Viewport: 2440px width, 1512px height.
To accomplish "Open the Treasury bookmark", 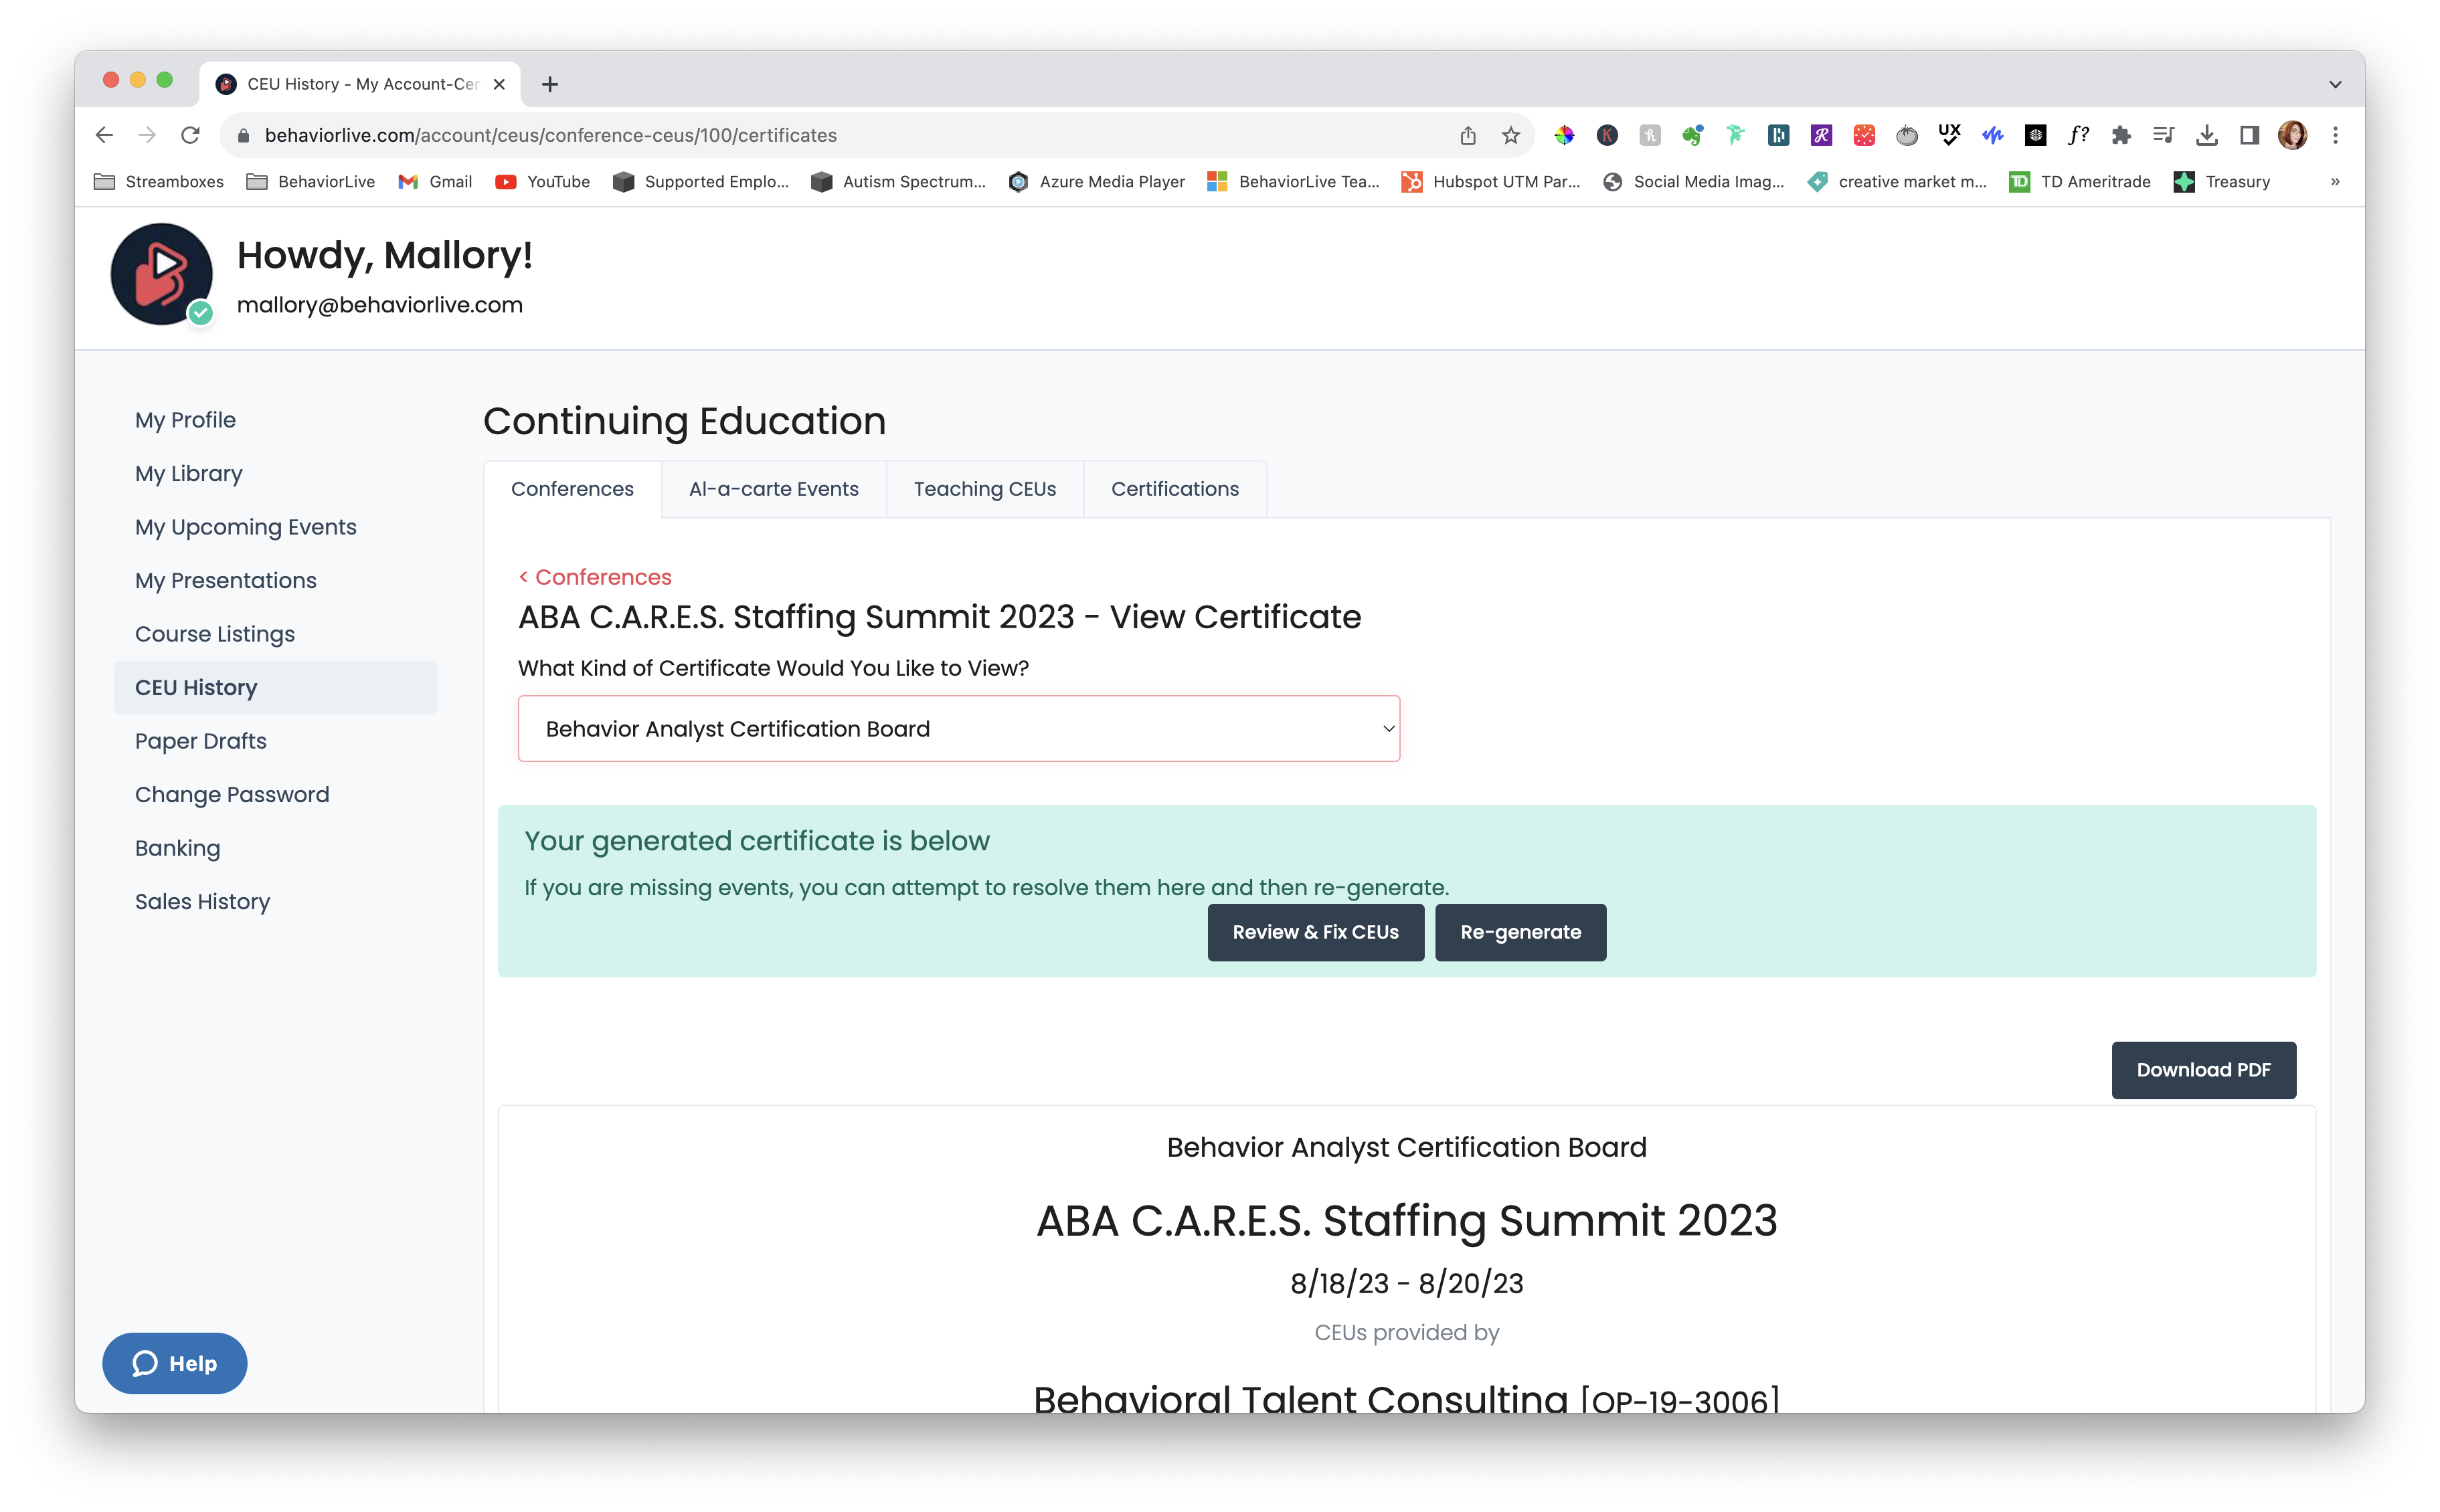I will coord(2222,182).
